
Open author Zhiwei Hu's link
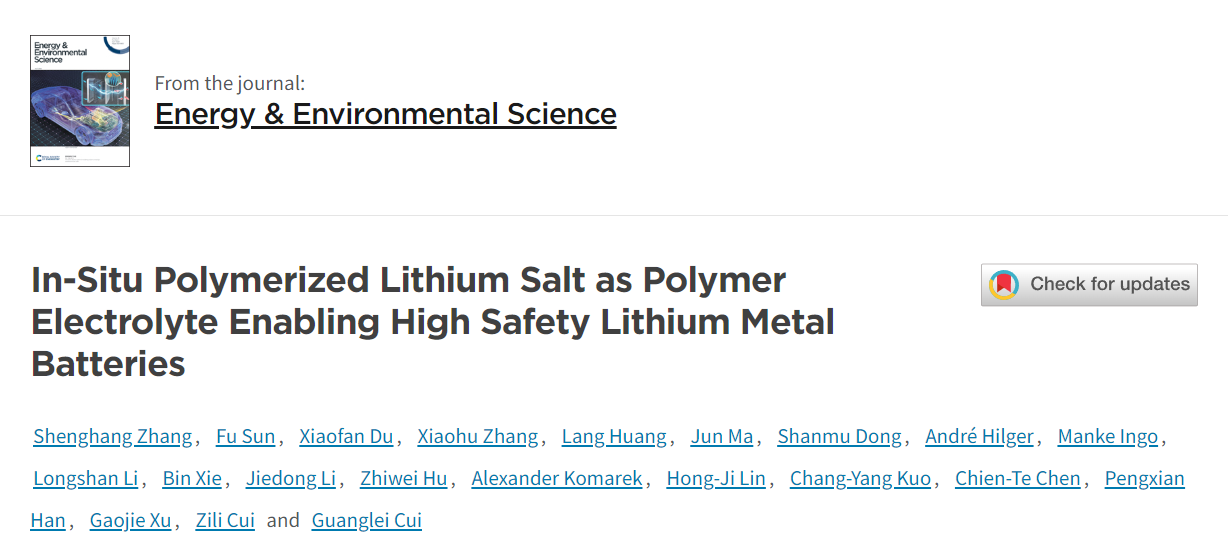tap(404, 478)
